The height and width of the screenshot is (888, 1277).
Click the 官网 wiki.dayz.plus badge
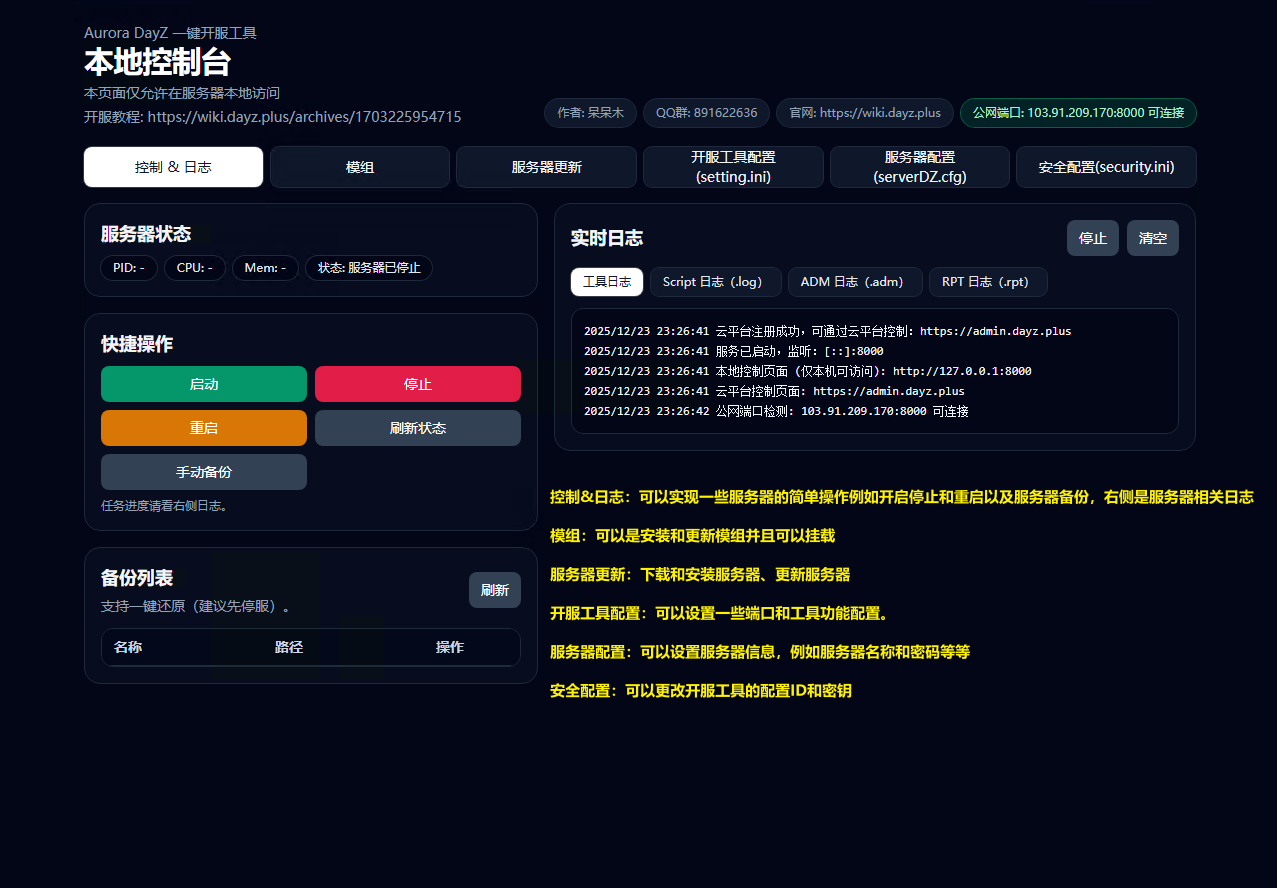coord(865,113)
